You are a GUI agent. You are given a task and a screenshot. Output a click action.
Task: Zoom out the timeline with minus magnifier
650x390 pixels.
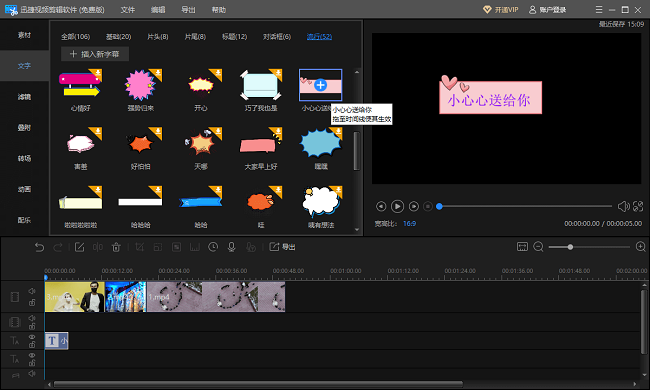(538, 247)
